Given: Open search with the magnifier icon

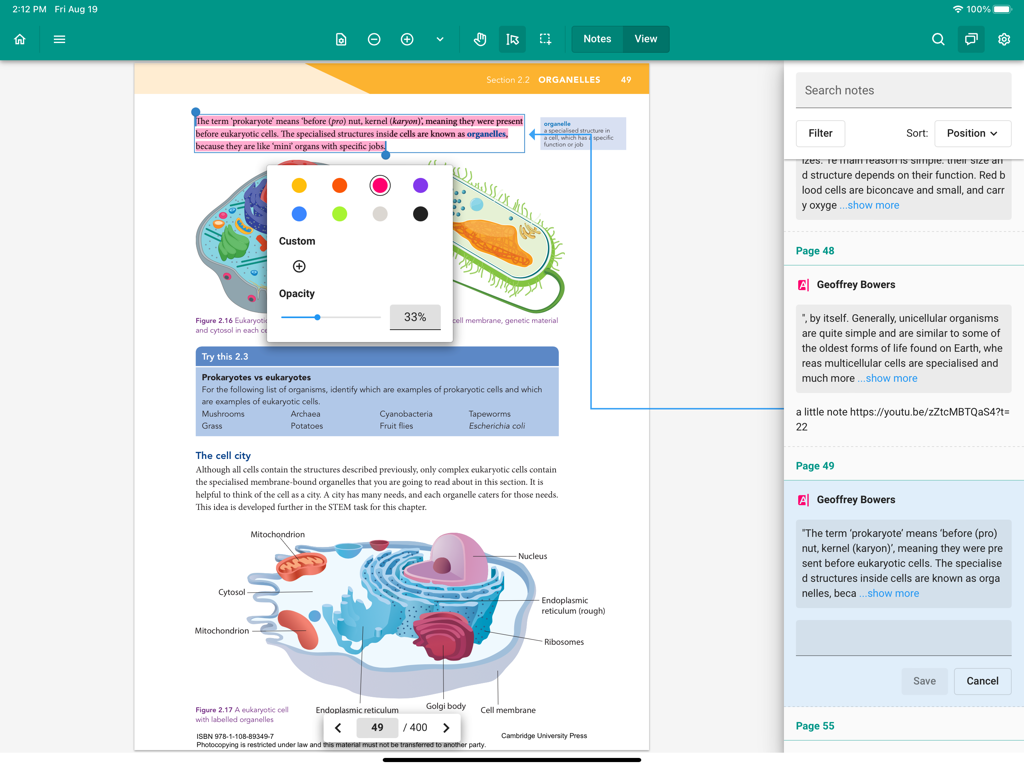Looking at the screenshot, I should (x=937, y=39).
